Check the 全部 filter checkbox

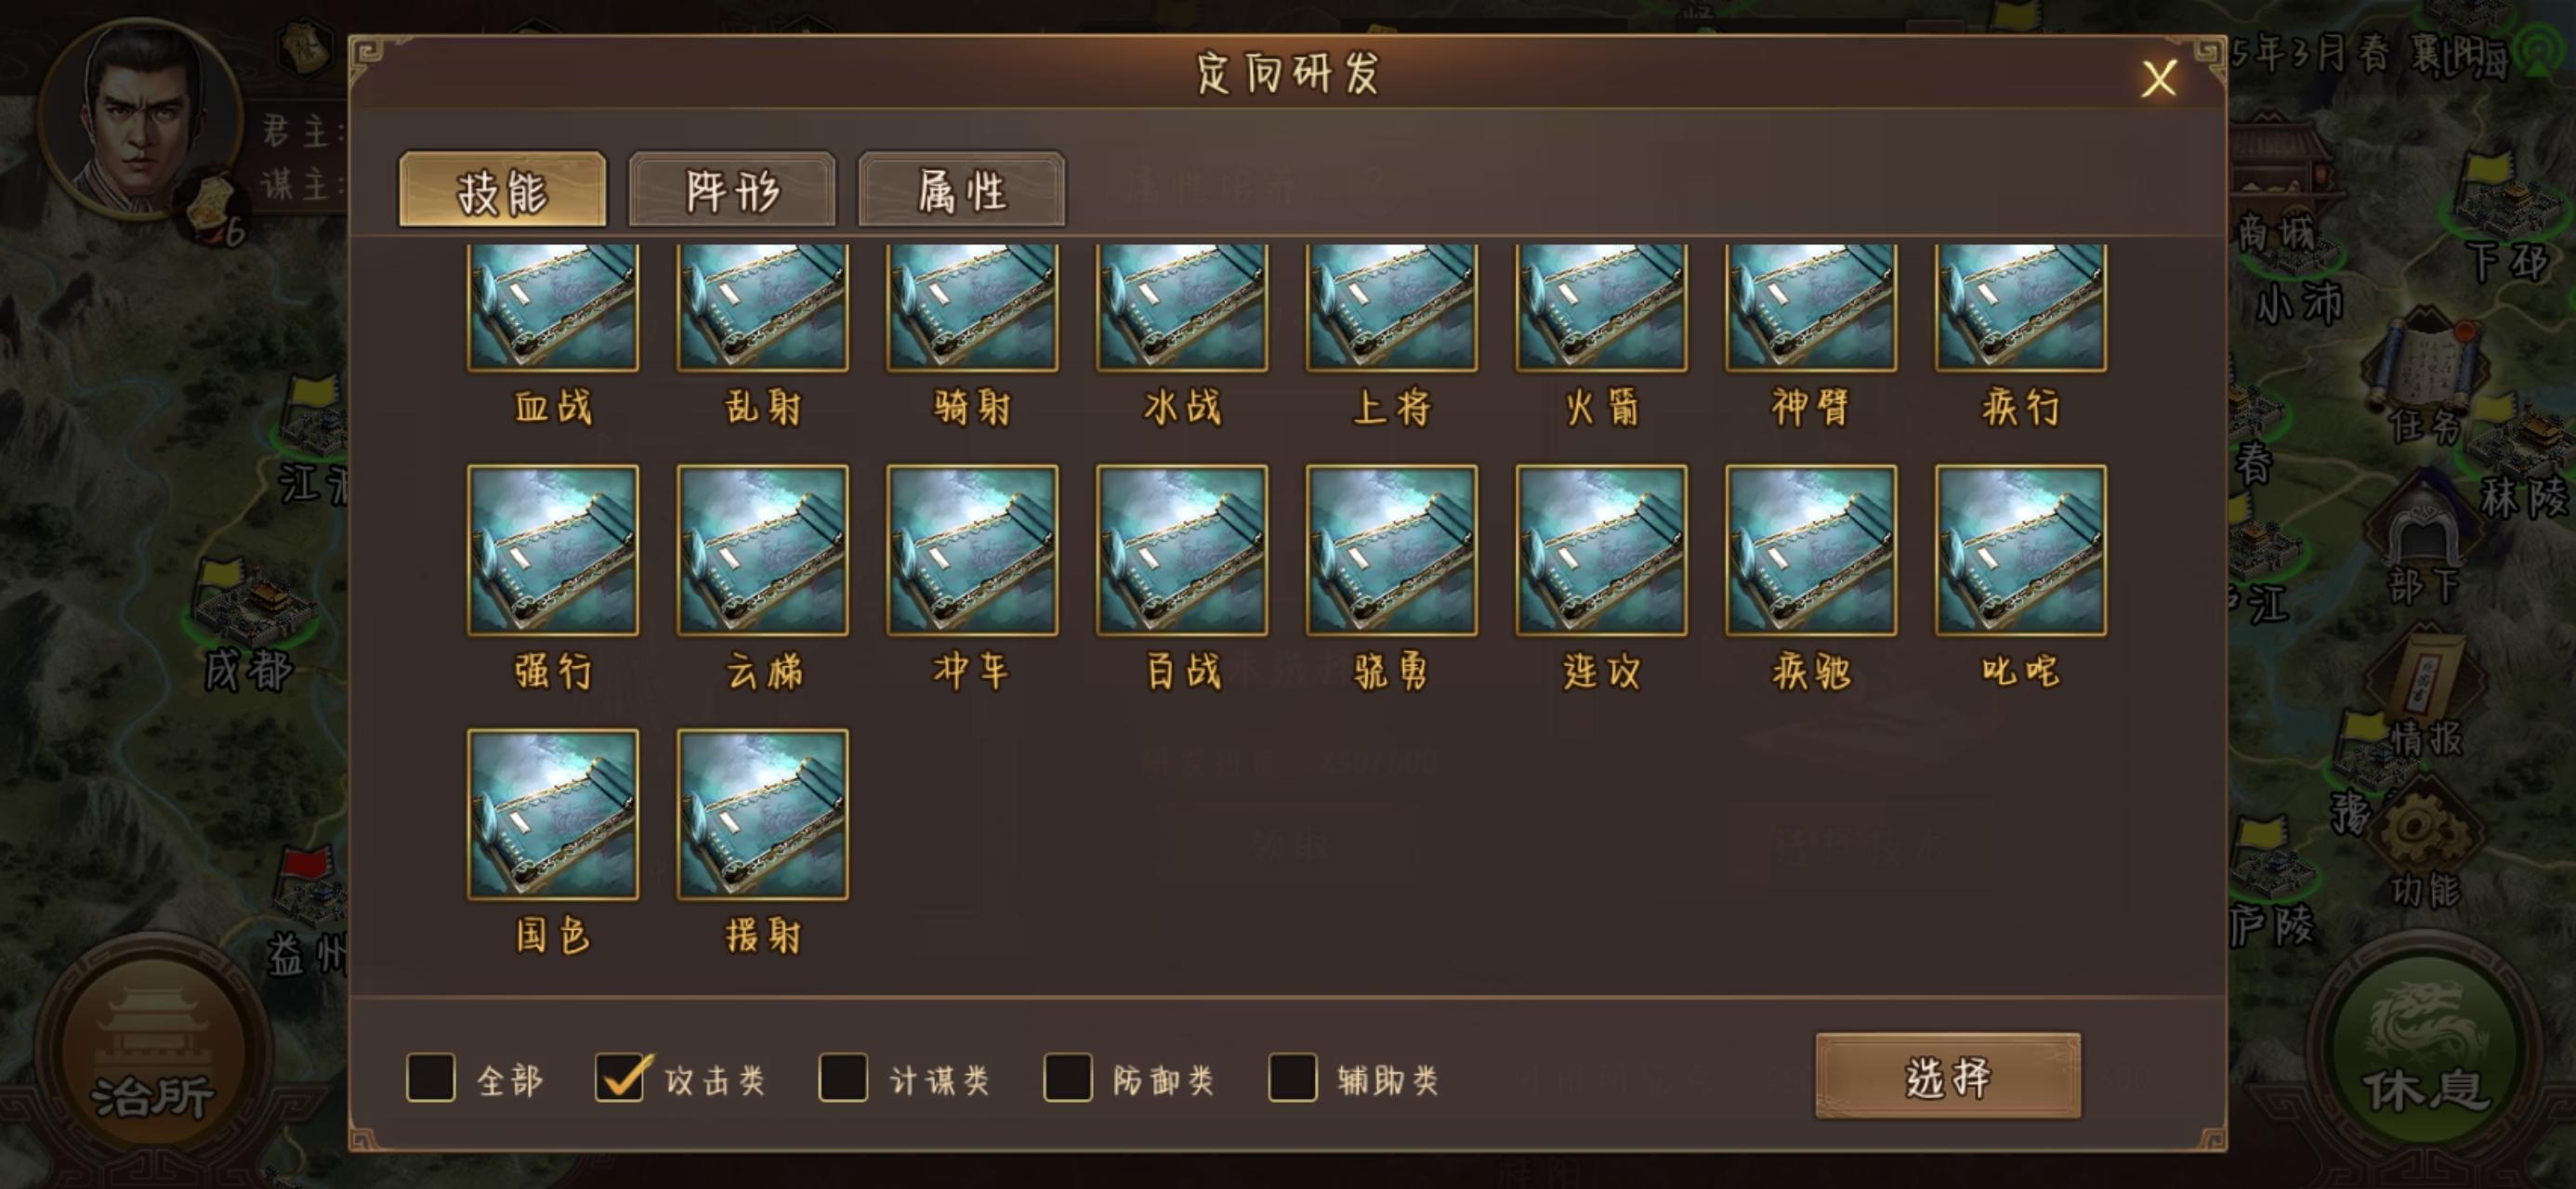[431, 1077]
